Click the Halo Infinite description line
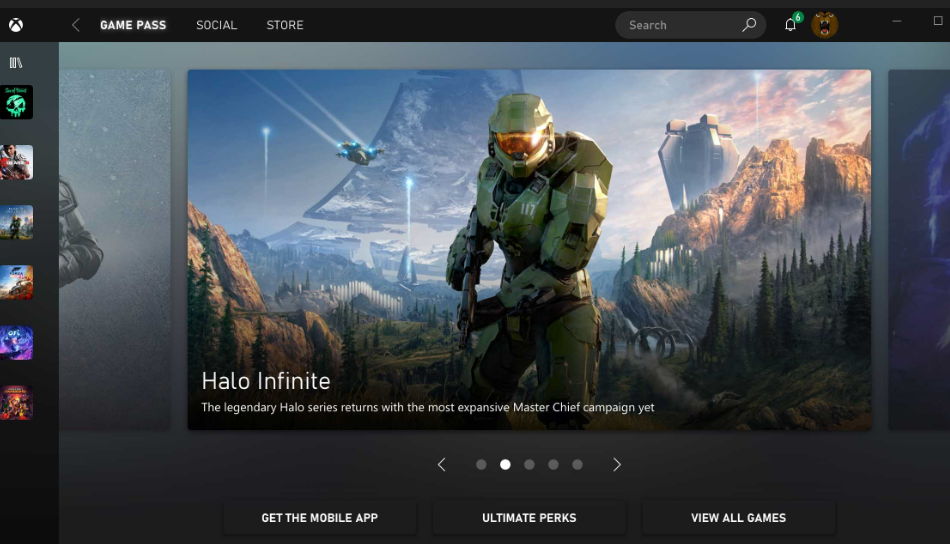This screenshot has height=544, width=950. coord(428,408)
